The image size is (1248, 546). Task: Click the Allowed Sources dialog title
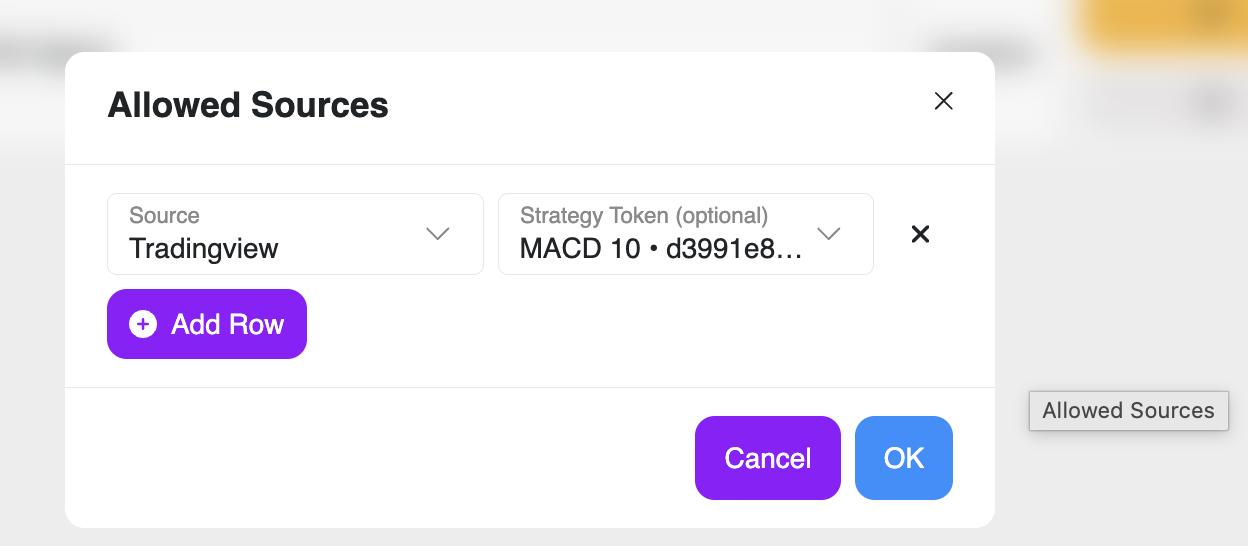tap(248, 105)
